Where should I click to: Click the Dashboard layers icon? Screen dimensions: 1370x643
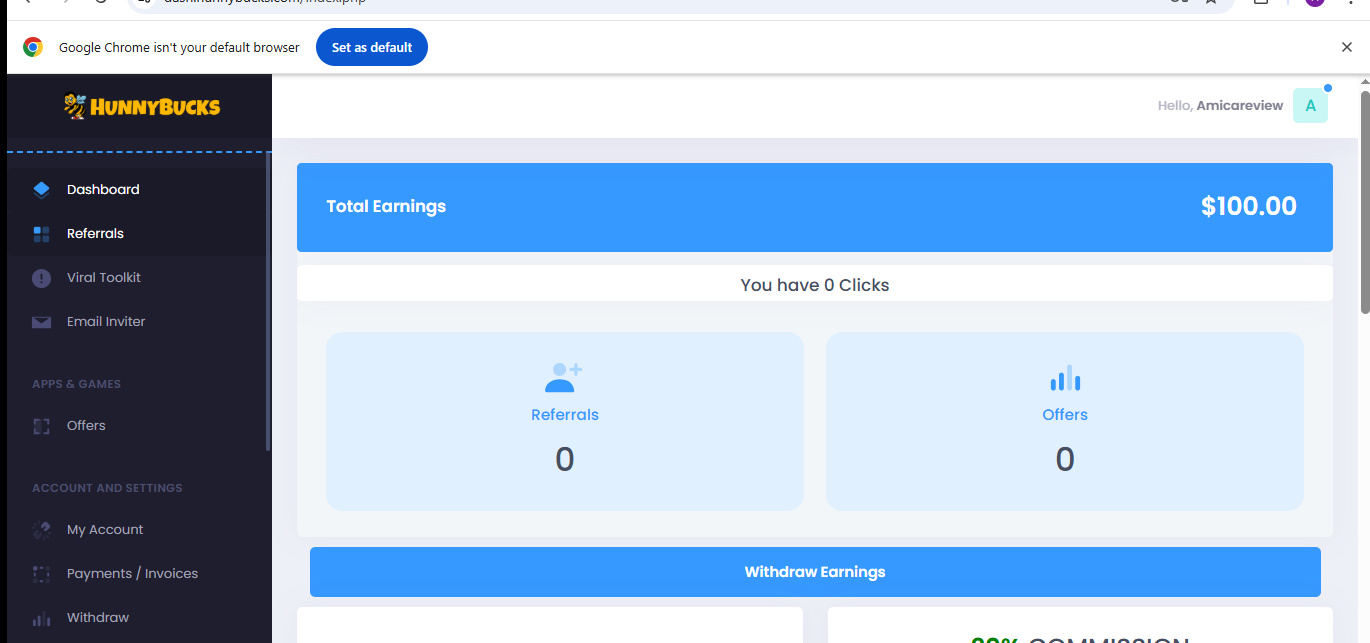click(x=41, y=190)
